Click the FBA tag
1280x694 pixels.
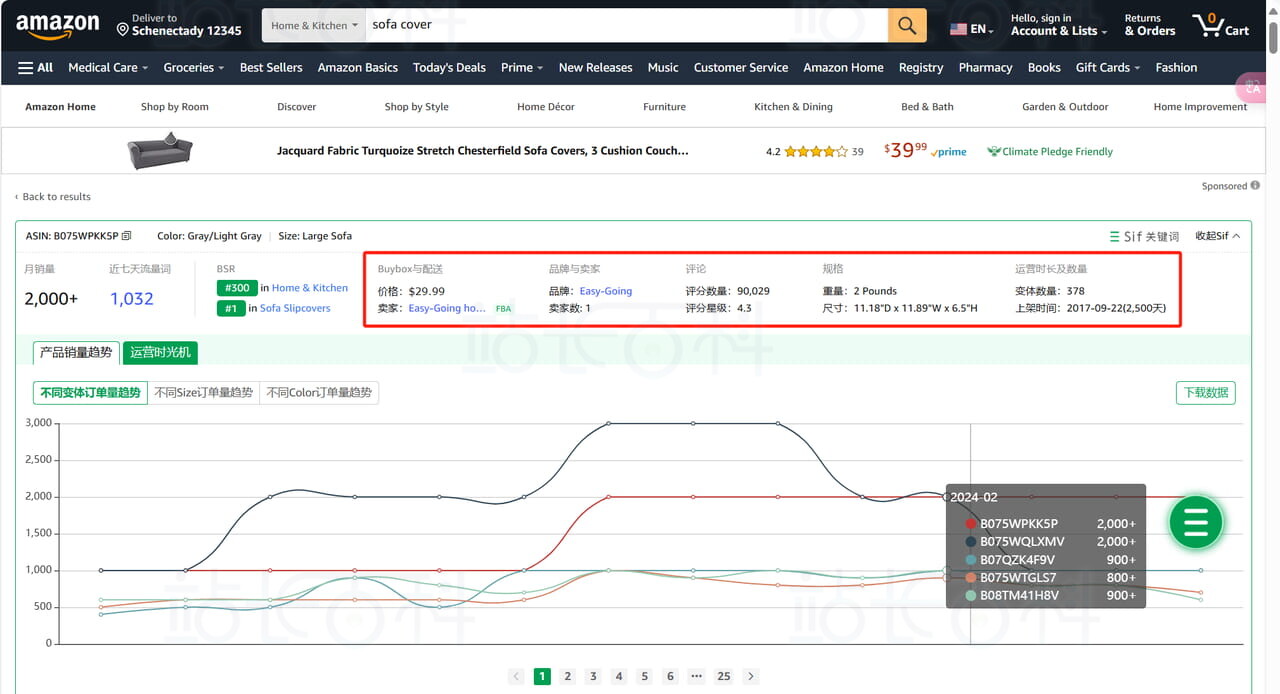[x=503, y=309]
